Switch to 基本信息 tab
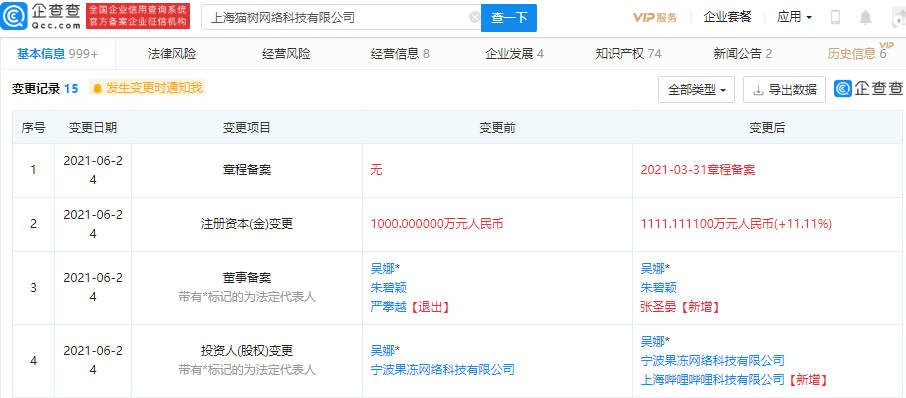 point(57,54)
